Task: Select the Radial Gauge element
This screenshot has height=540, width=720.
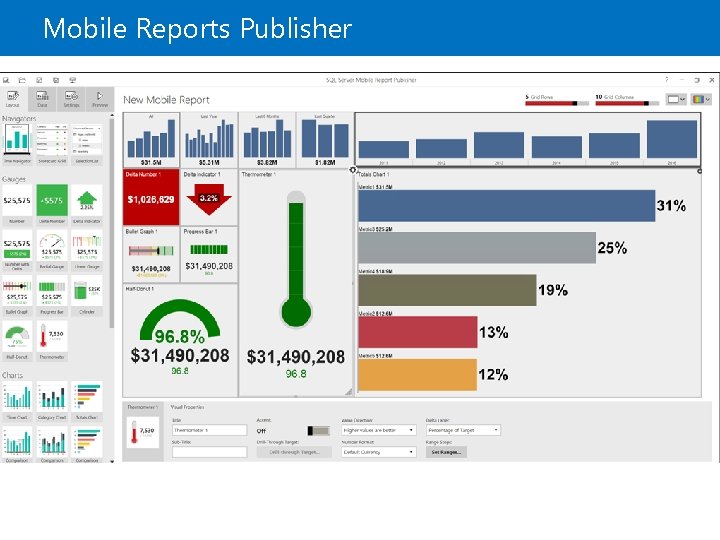Action: tap(52, 250)
